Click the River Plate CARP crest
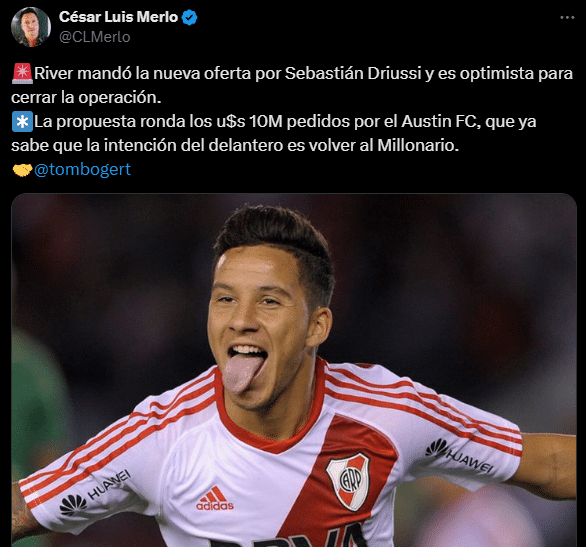The height and width of the screenshot is (548, 586). (x=349, y=481)
